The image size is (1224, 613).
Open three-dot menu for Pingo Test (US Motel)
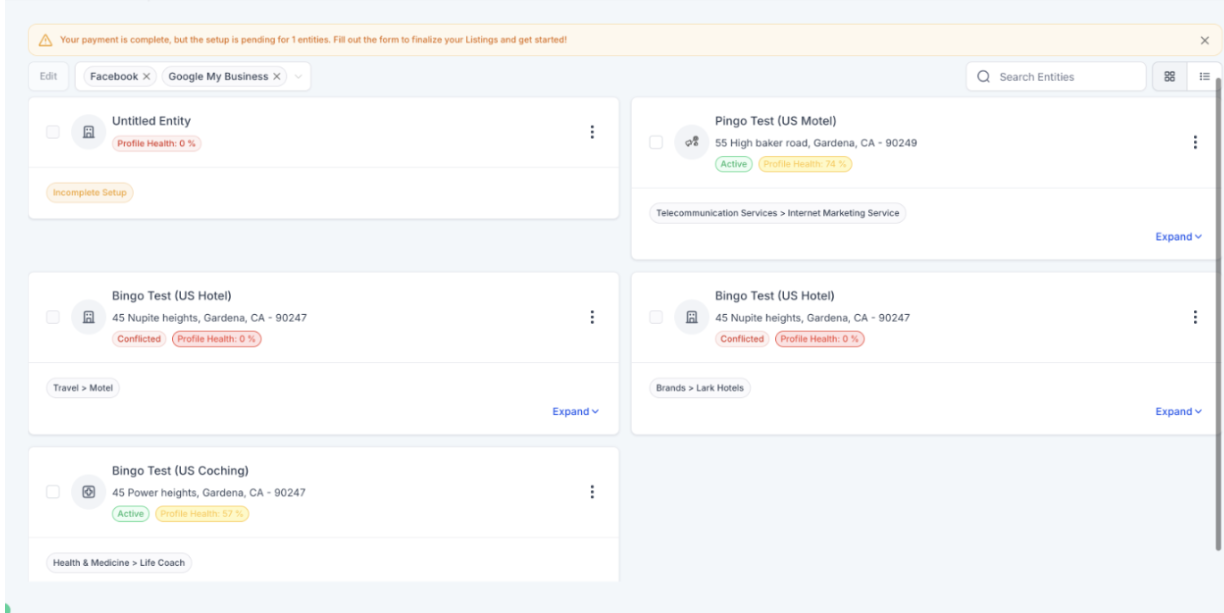(1195, 142)
